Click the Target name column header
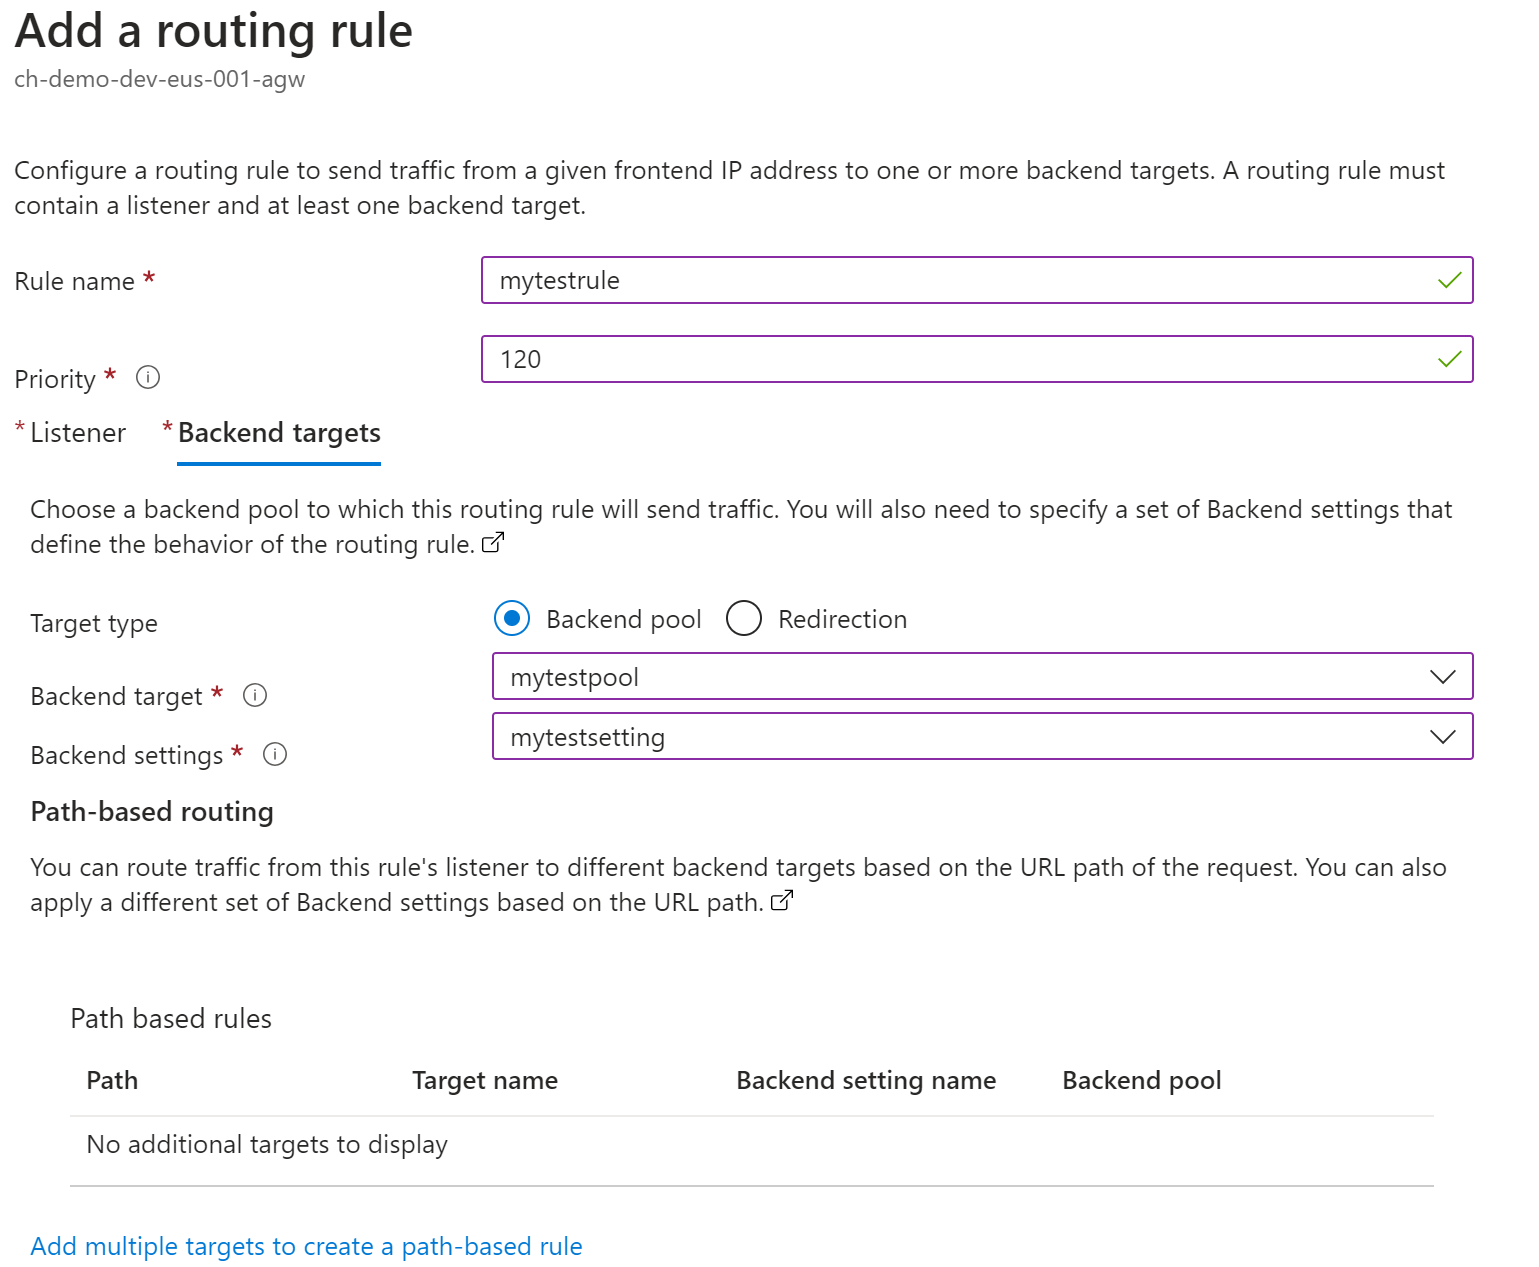Screen dimensions: 1539x1267 point(485,1080)
